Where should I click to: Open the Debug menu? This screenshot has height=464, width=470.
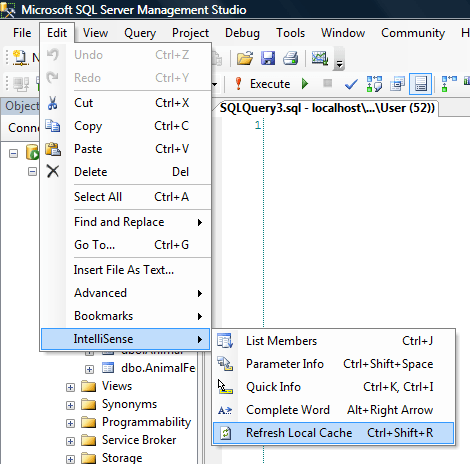click(x=242, y=33)
